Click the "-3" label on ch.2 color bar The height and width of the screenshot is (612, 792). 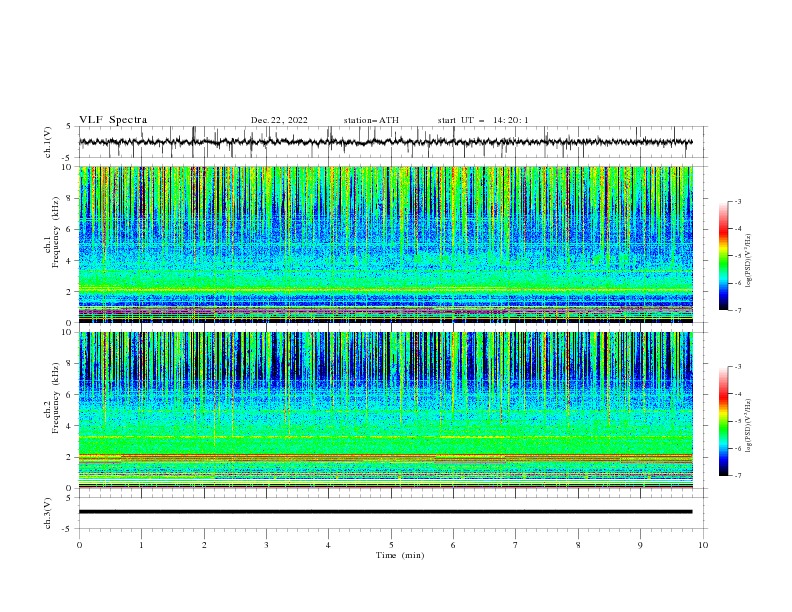tap(738, 367)
